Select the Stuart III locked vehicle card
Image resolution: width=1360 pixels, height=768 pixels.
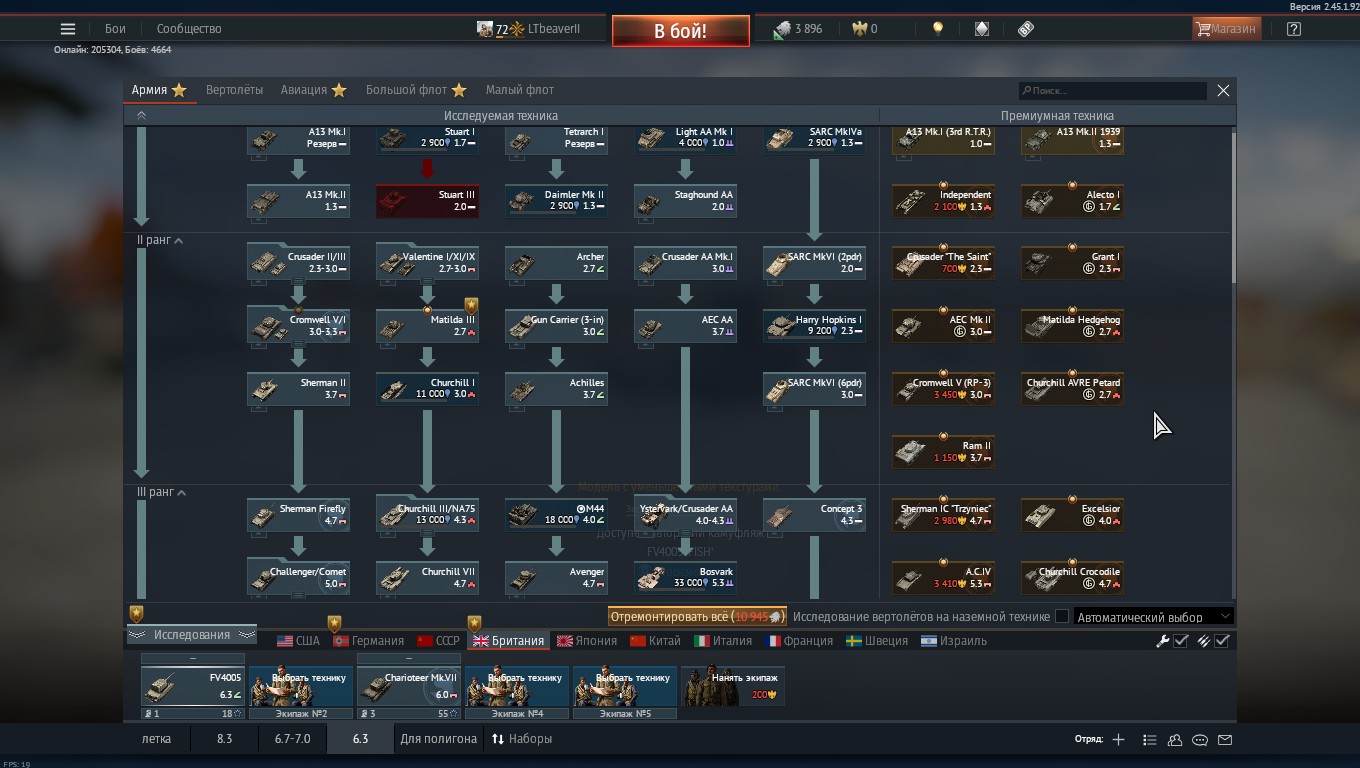427,201
